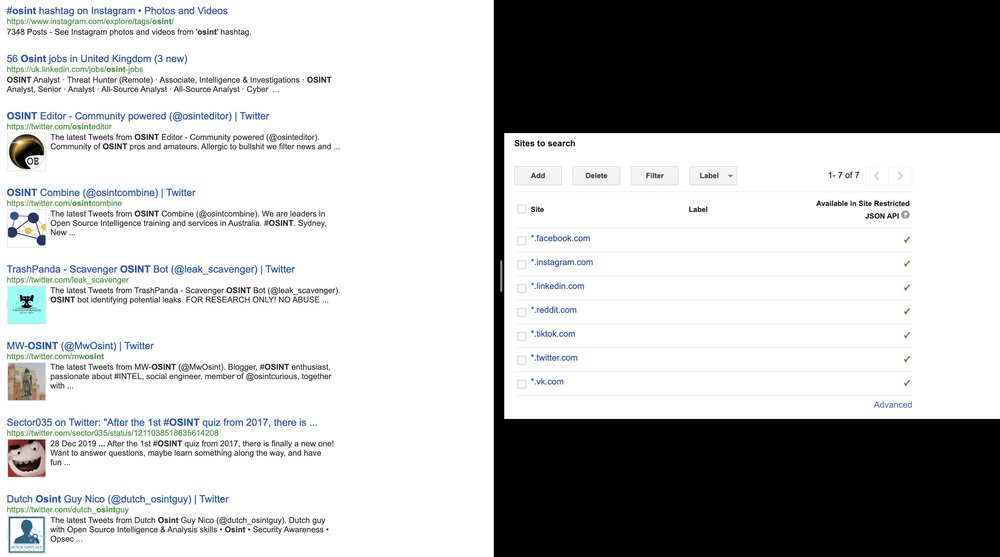Viewport: 1000px width, 557px height.
Task: Check the *.facebook.com checkbox
Action: pos(521,241)
